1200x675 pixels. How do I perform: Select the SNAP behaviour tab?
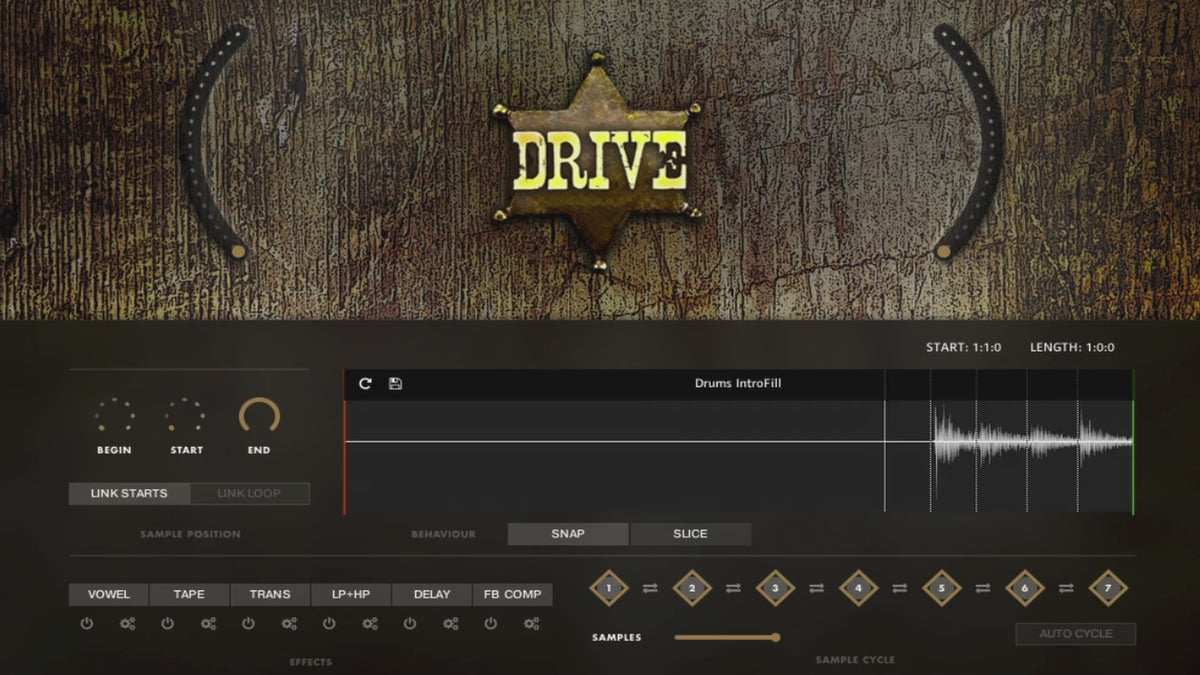coord(568,534)
